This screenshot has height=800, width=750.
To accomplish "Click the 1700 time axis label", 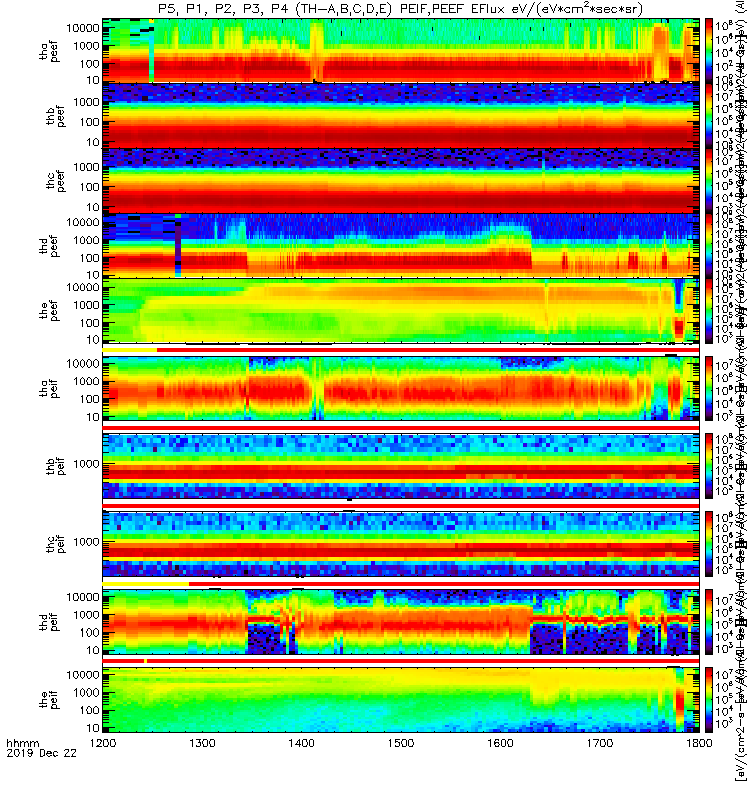I will (599, 743).
